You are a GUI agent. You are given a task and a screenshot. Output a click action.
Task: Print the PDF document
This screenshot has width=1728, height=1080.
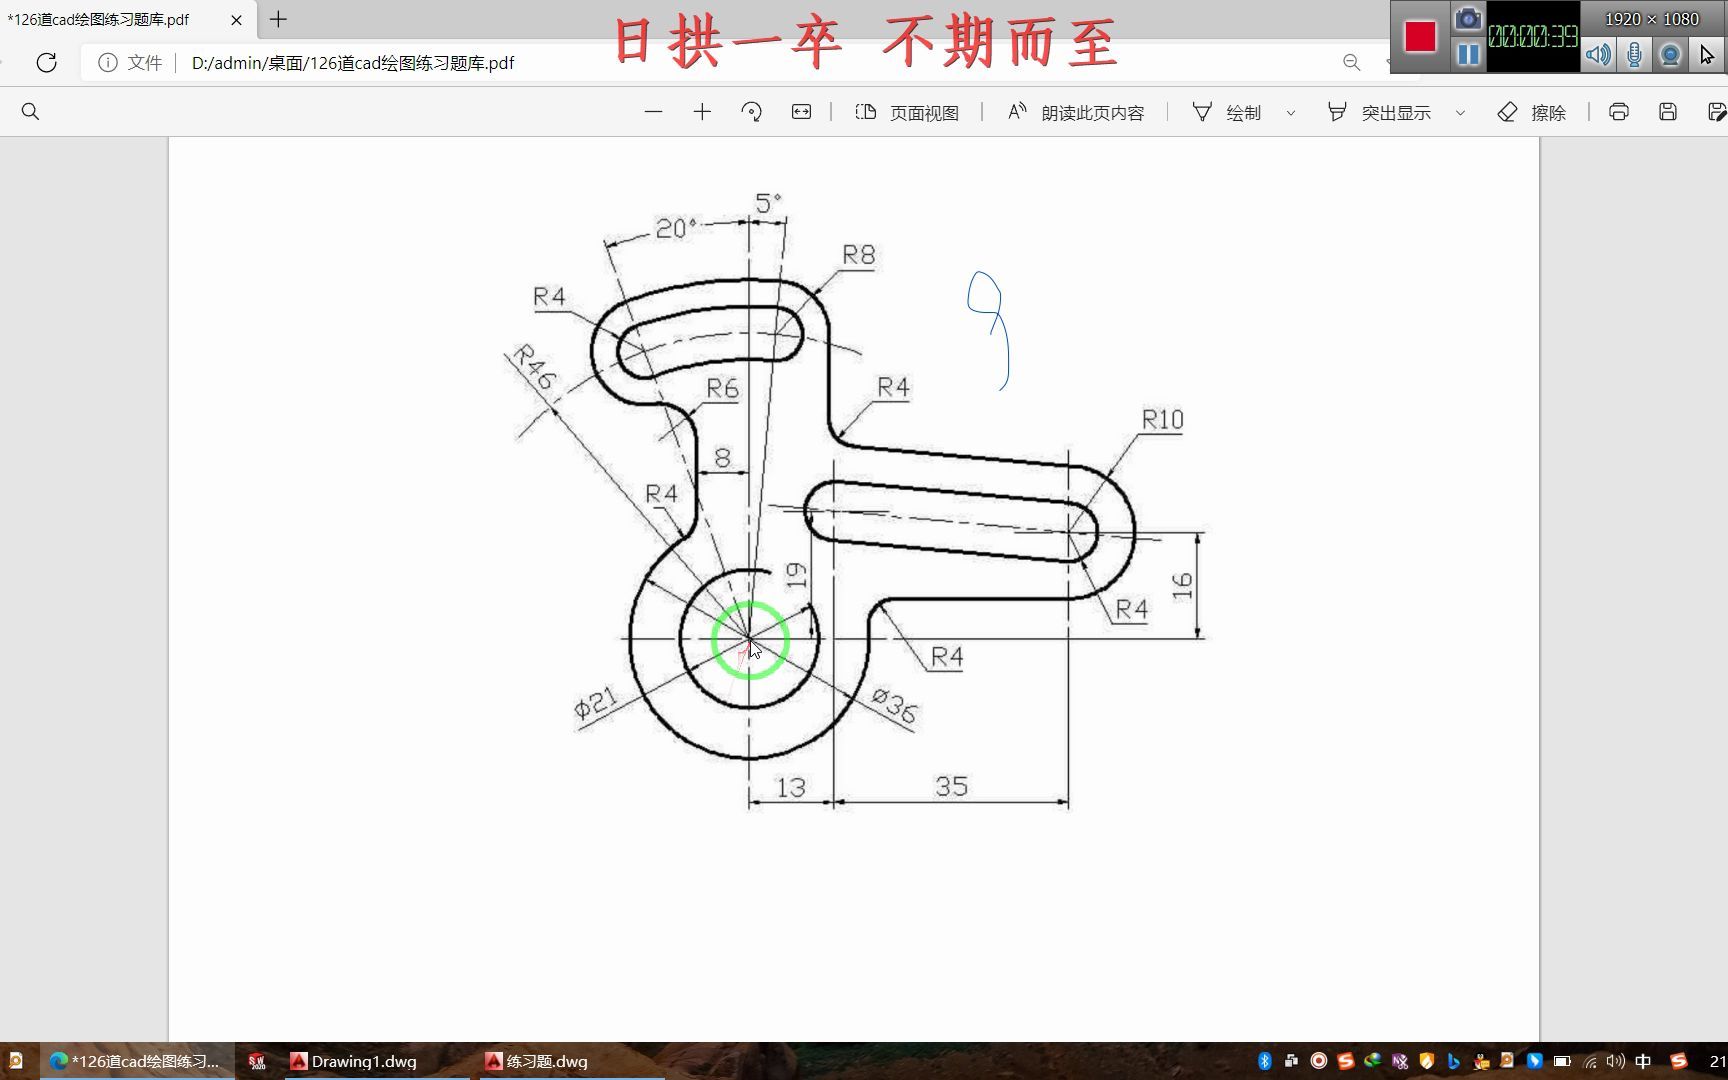pos(1619,111)
